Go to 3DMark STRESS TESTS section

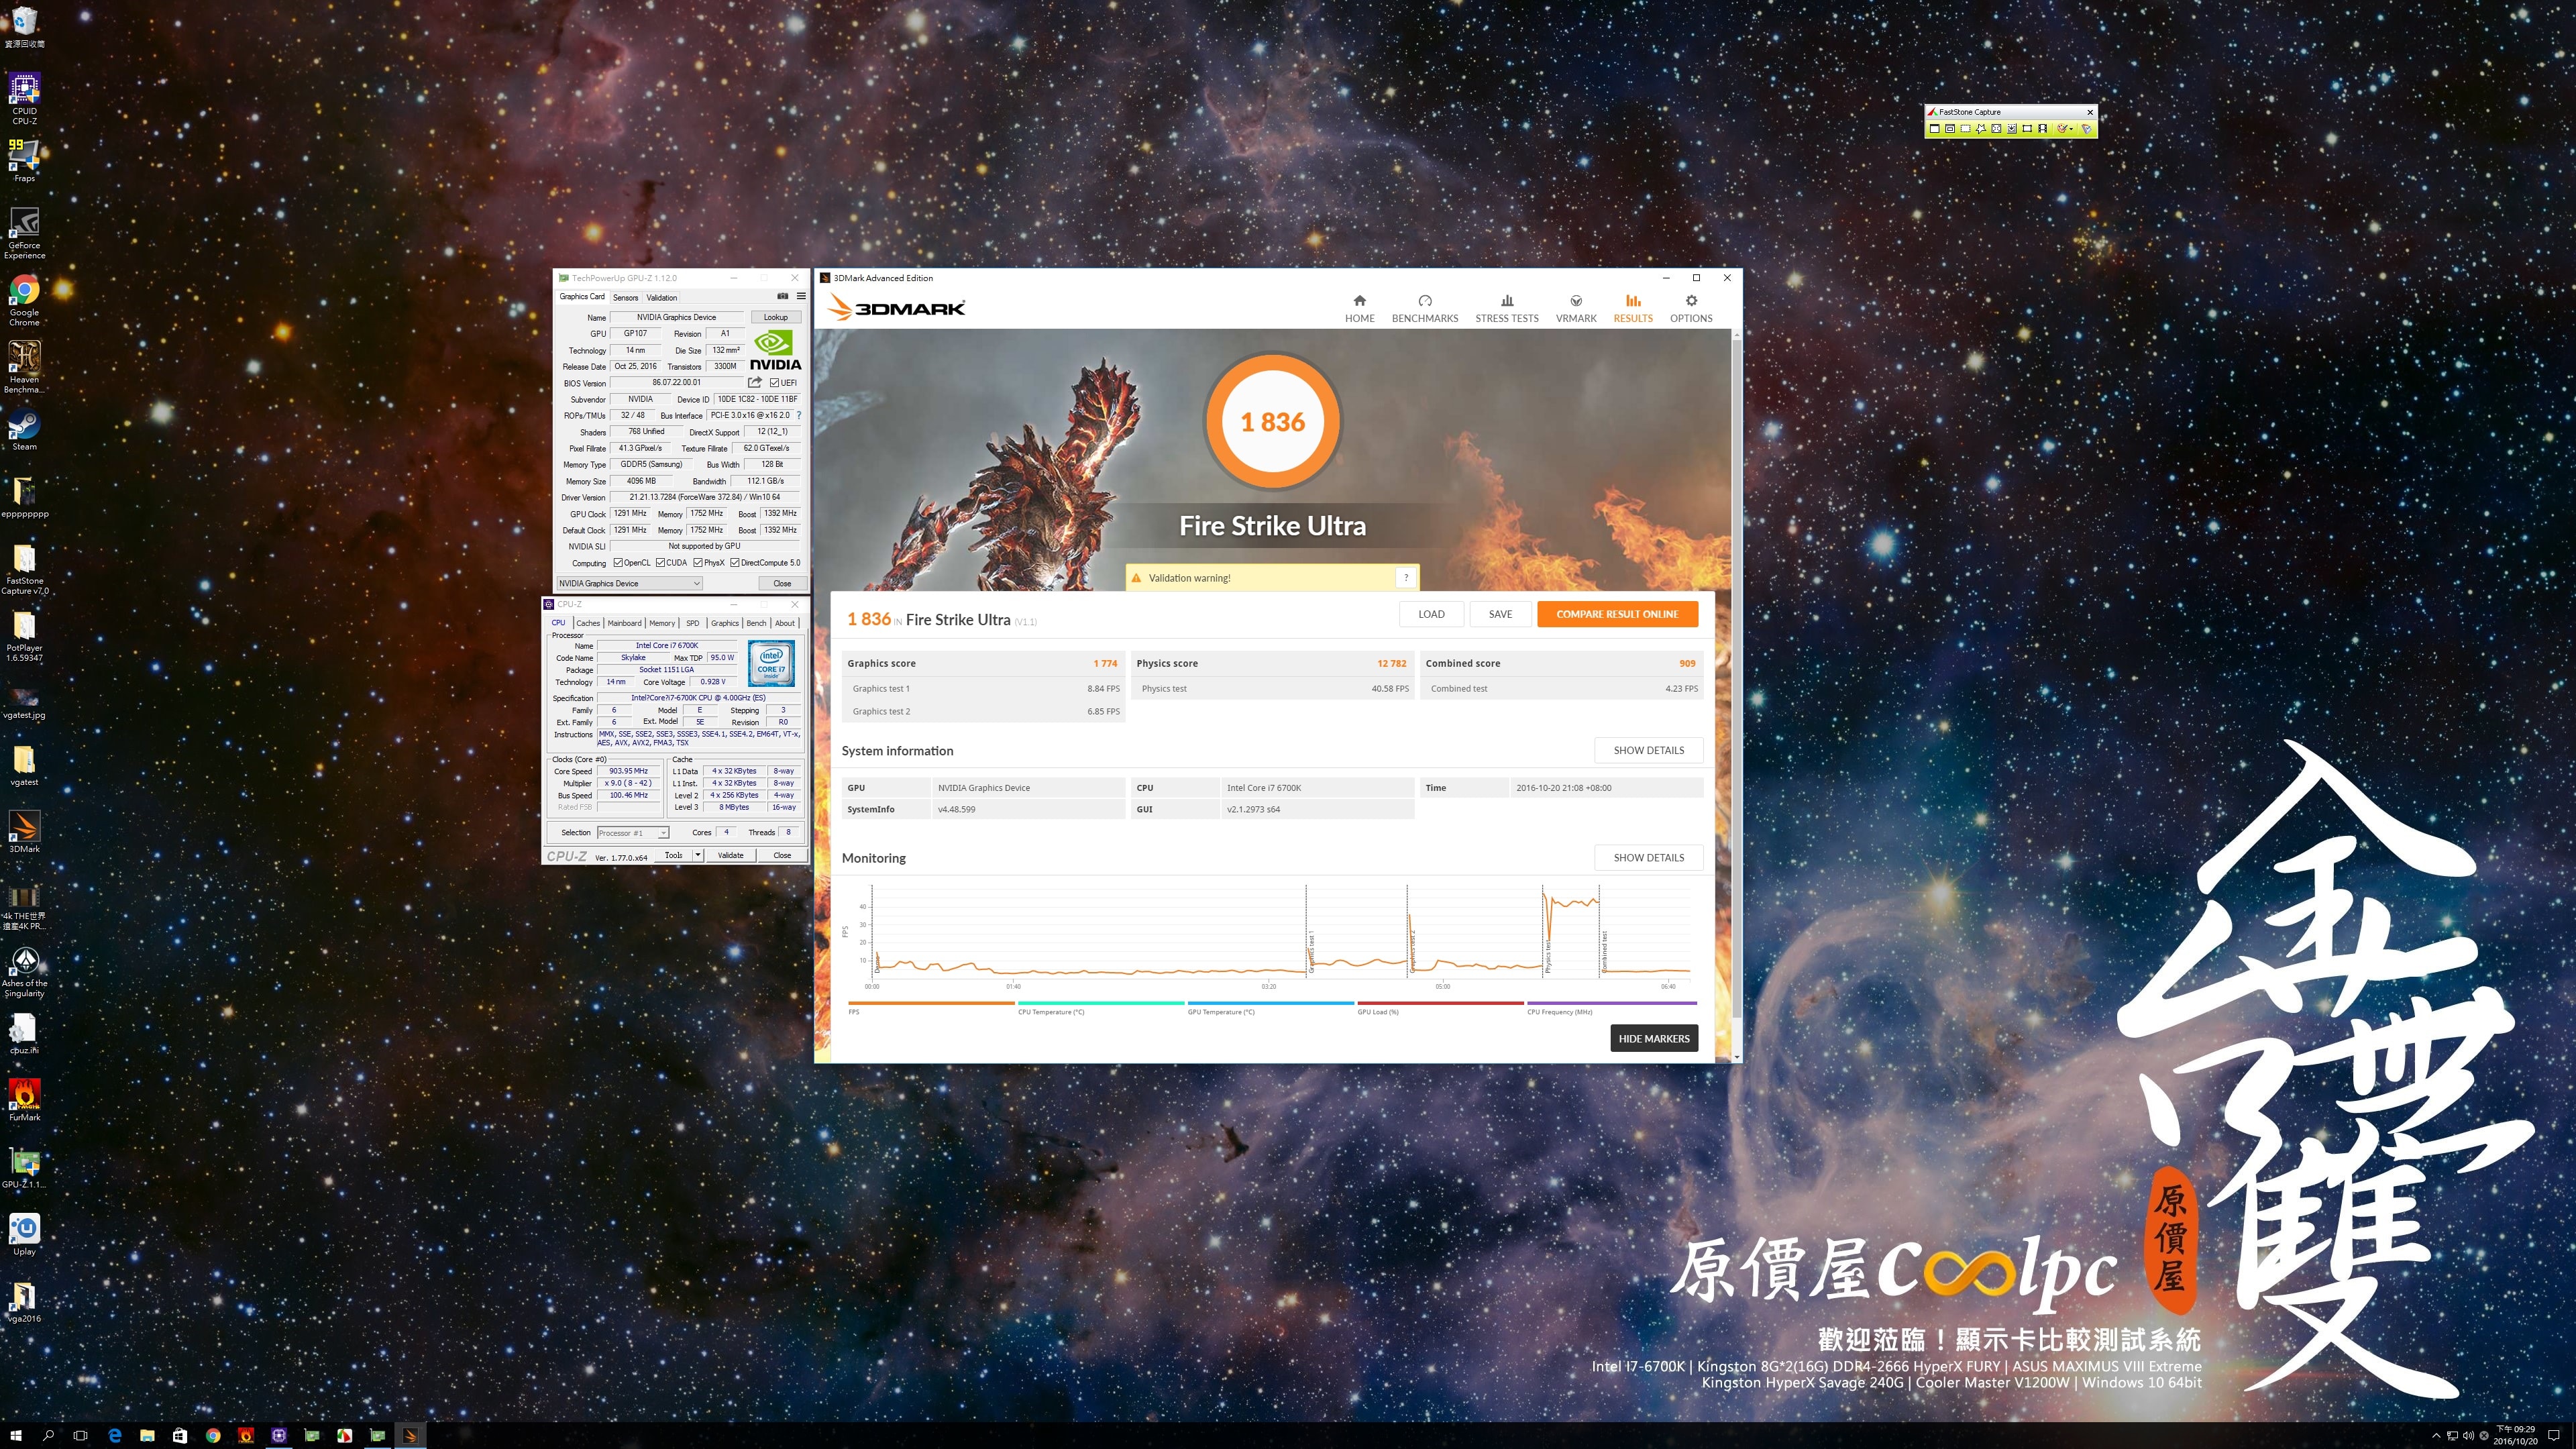tap(1507, 309)
